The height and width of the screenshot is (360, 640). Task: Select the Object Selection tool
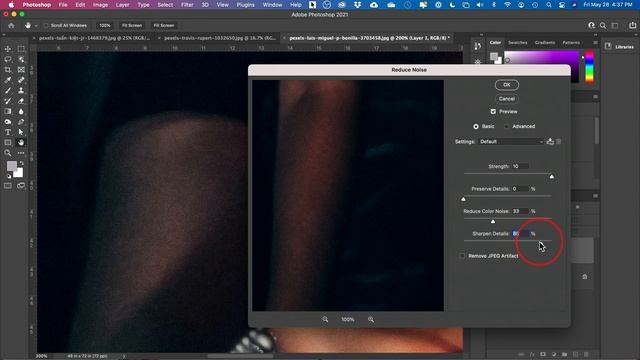coord(21,60)
